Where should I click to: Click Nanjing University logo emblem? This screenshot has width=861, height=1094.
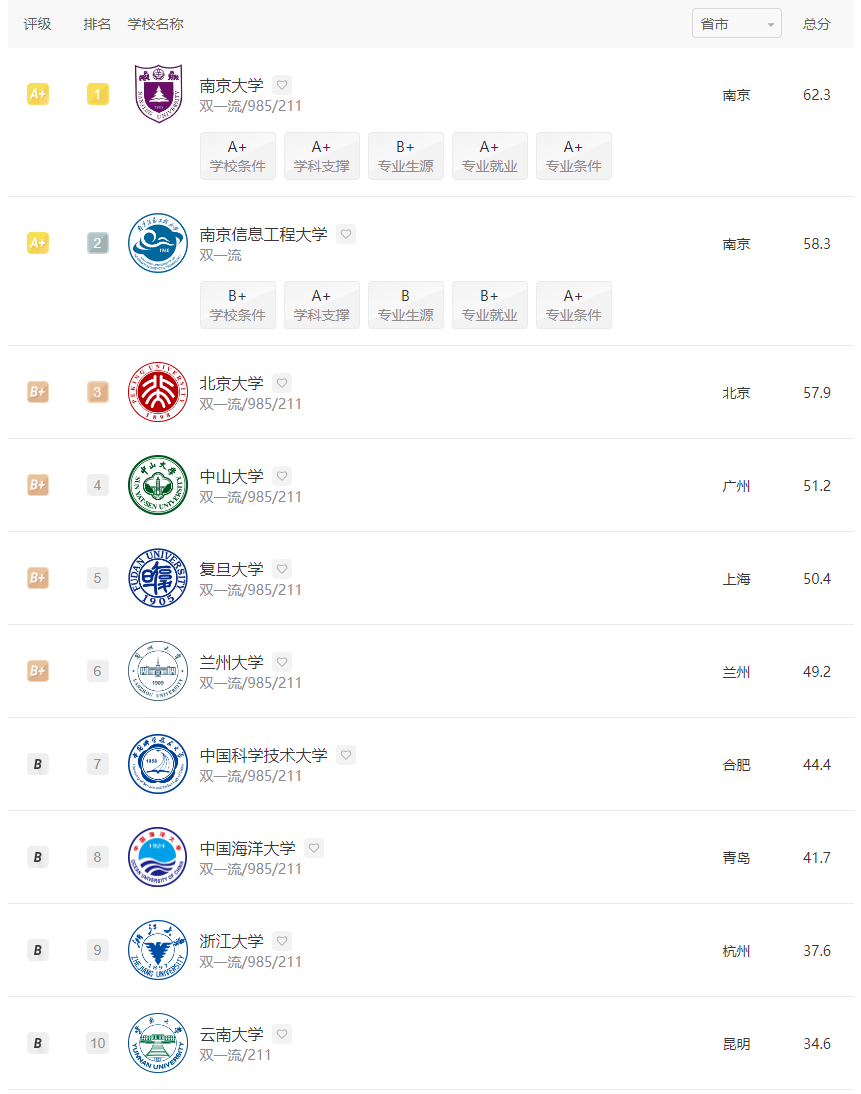tap(158, 94)
